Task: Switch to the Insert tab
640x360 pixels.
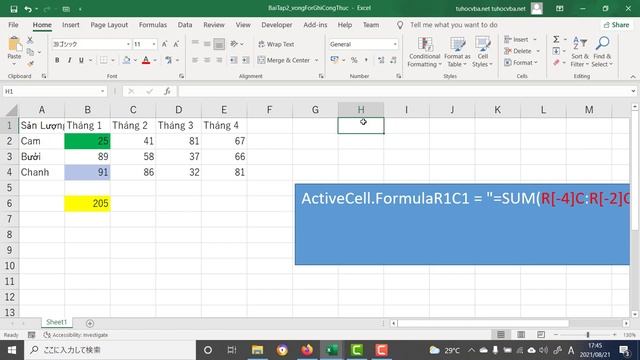Action: [71, 25]
